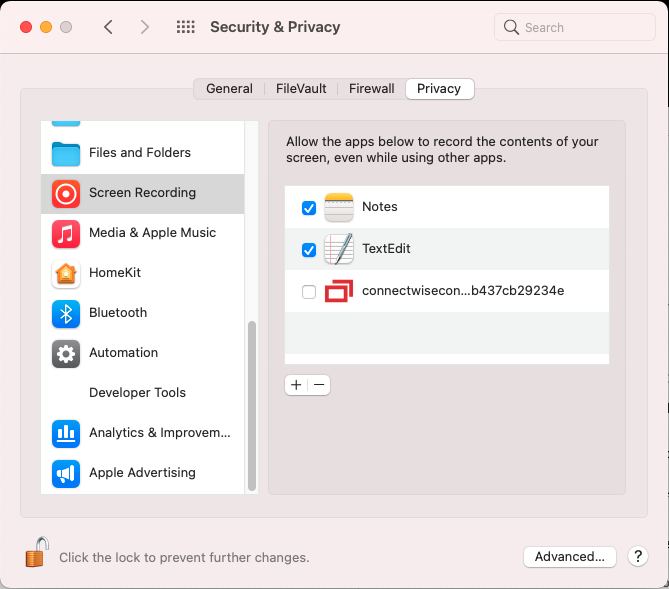Viewport: 669px width, 589px height.
Task: Select the Analytics & Improvements chart icon
Action: point(66,433)
